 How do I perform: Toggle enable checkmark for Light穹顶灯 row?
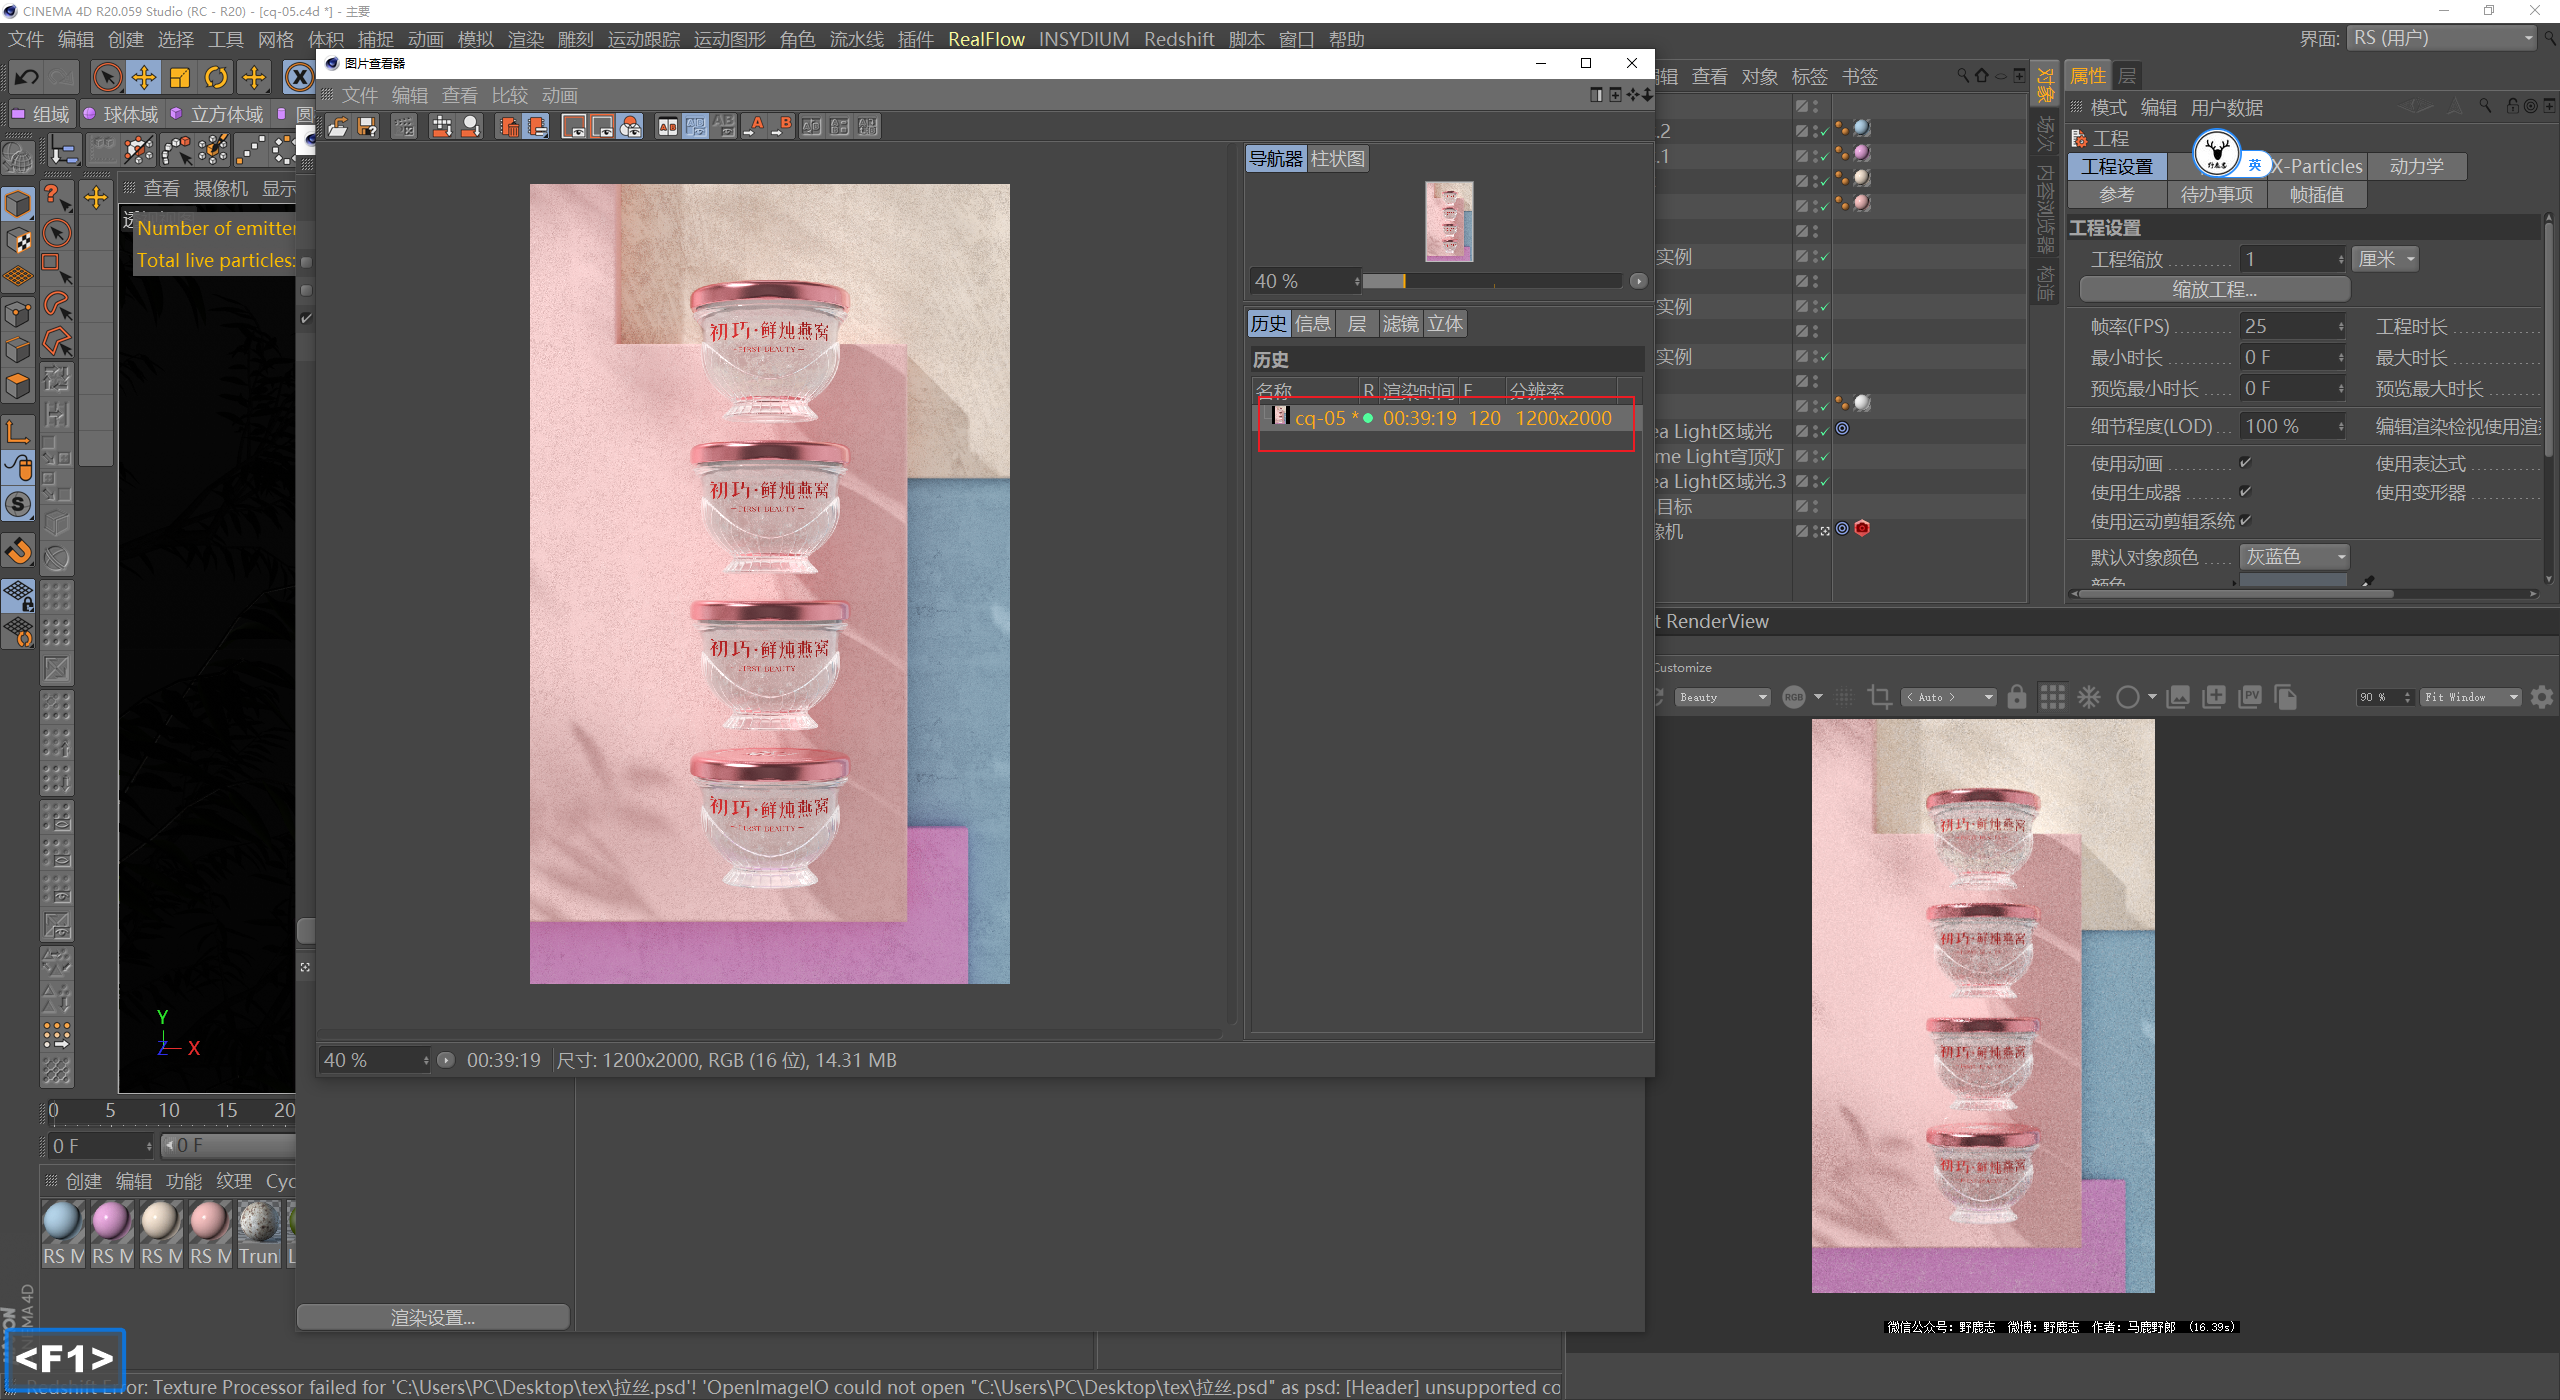pos(1824,457)
